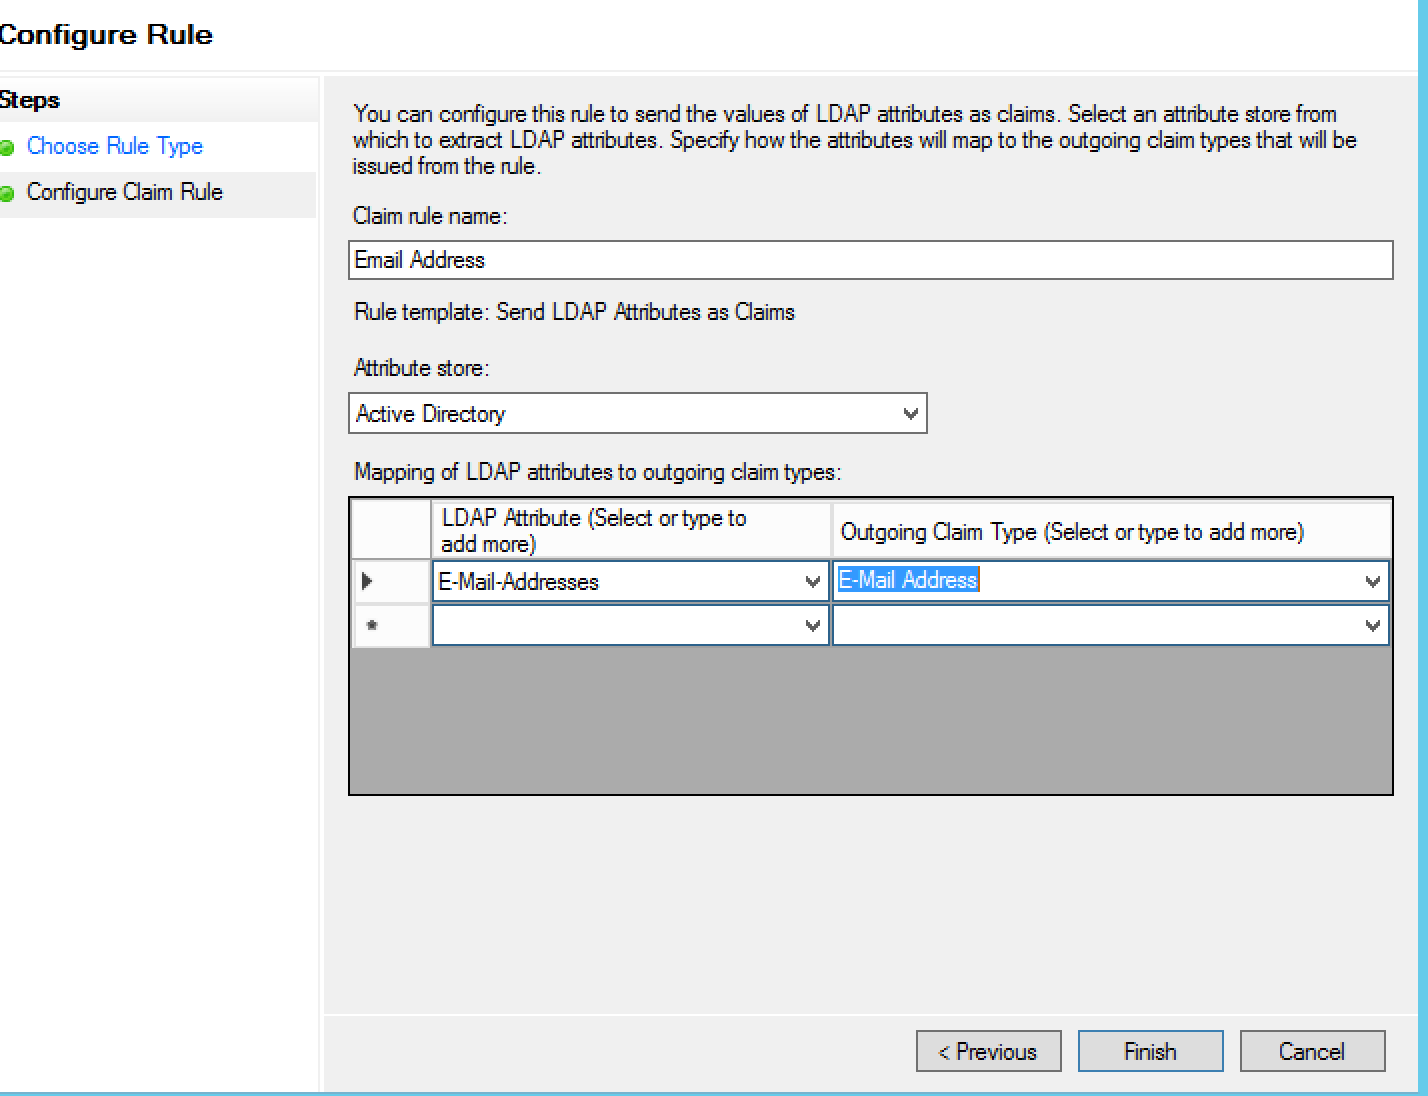
Task: Go to the Choose Rule Type step
Action: tap(114, 146)
